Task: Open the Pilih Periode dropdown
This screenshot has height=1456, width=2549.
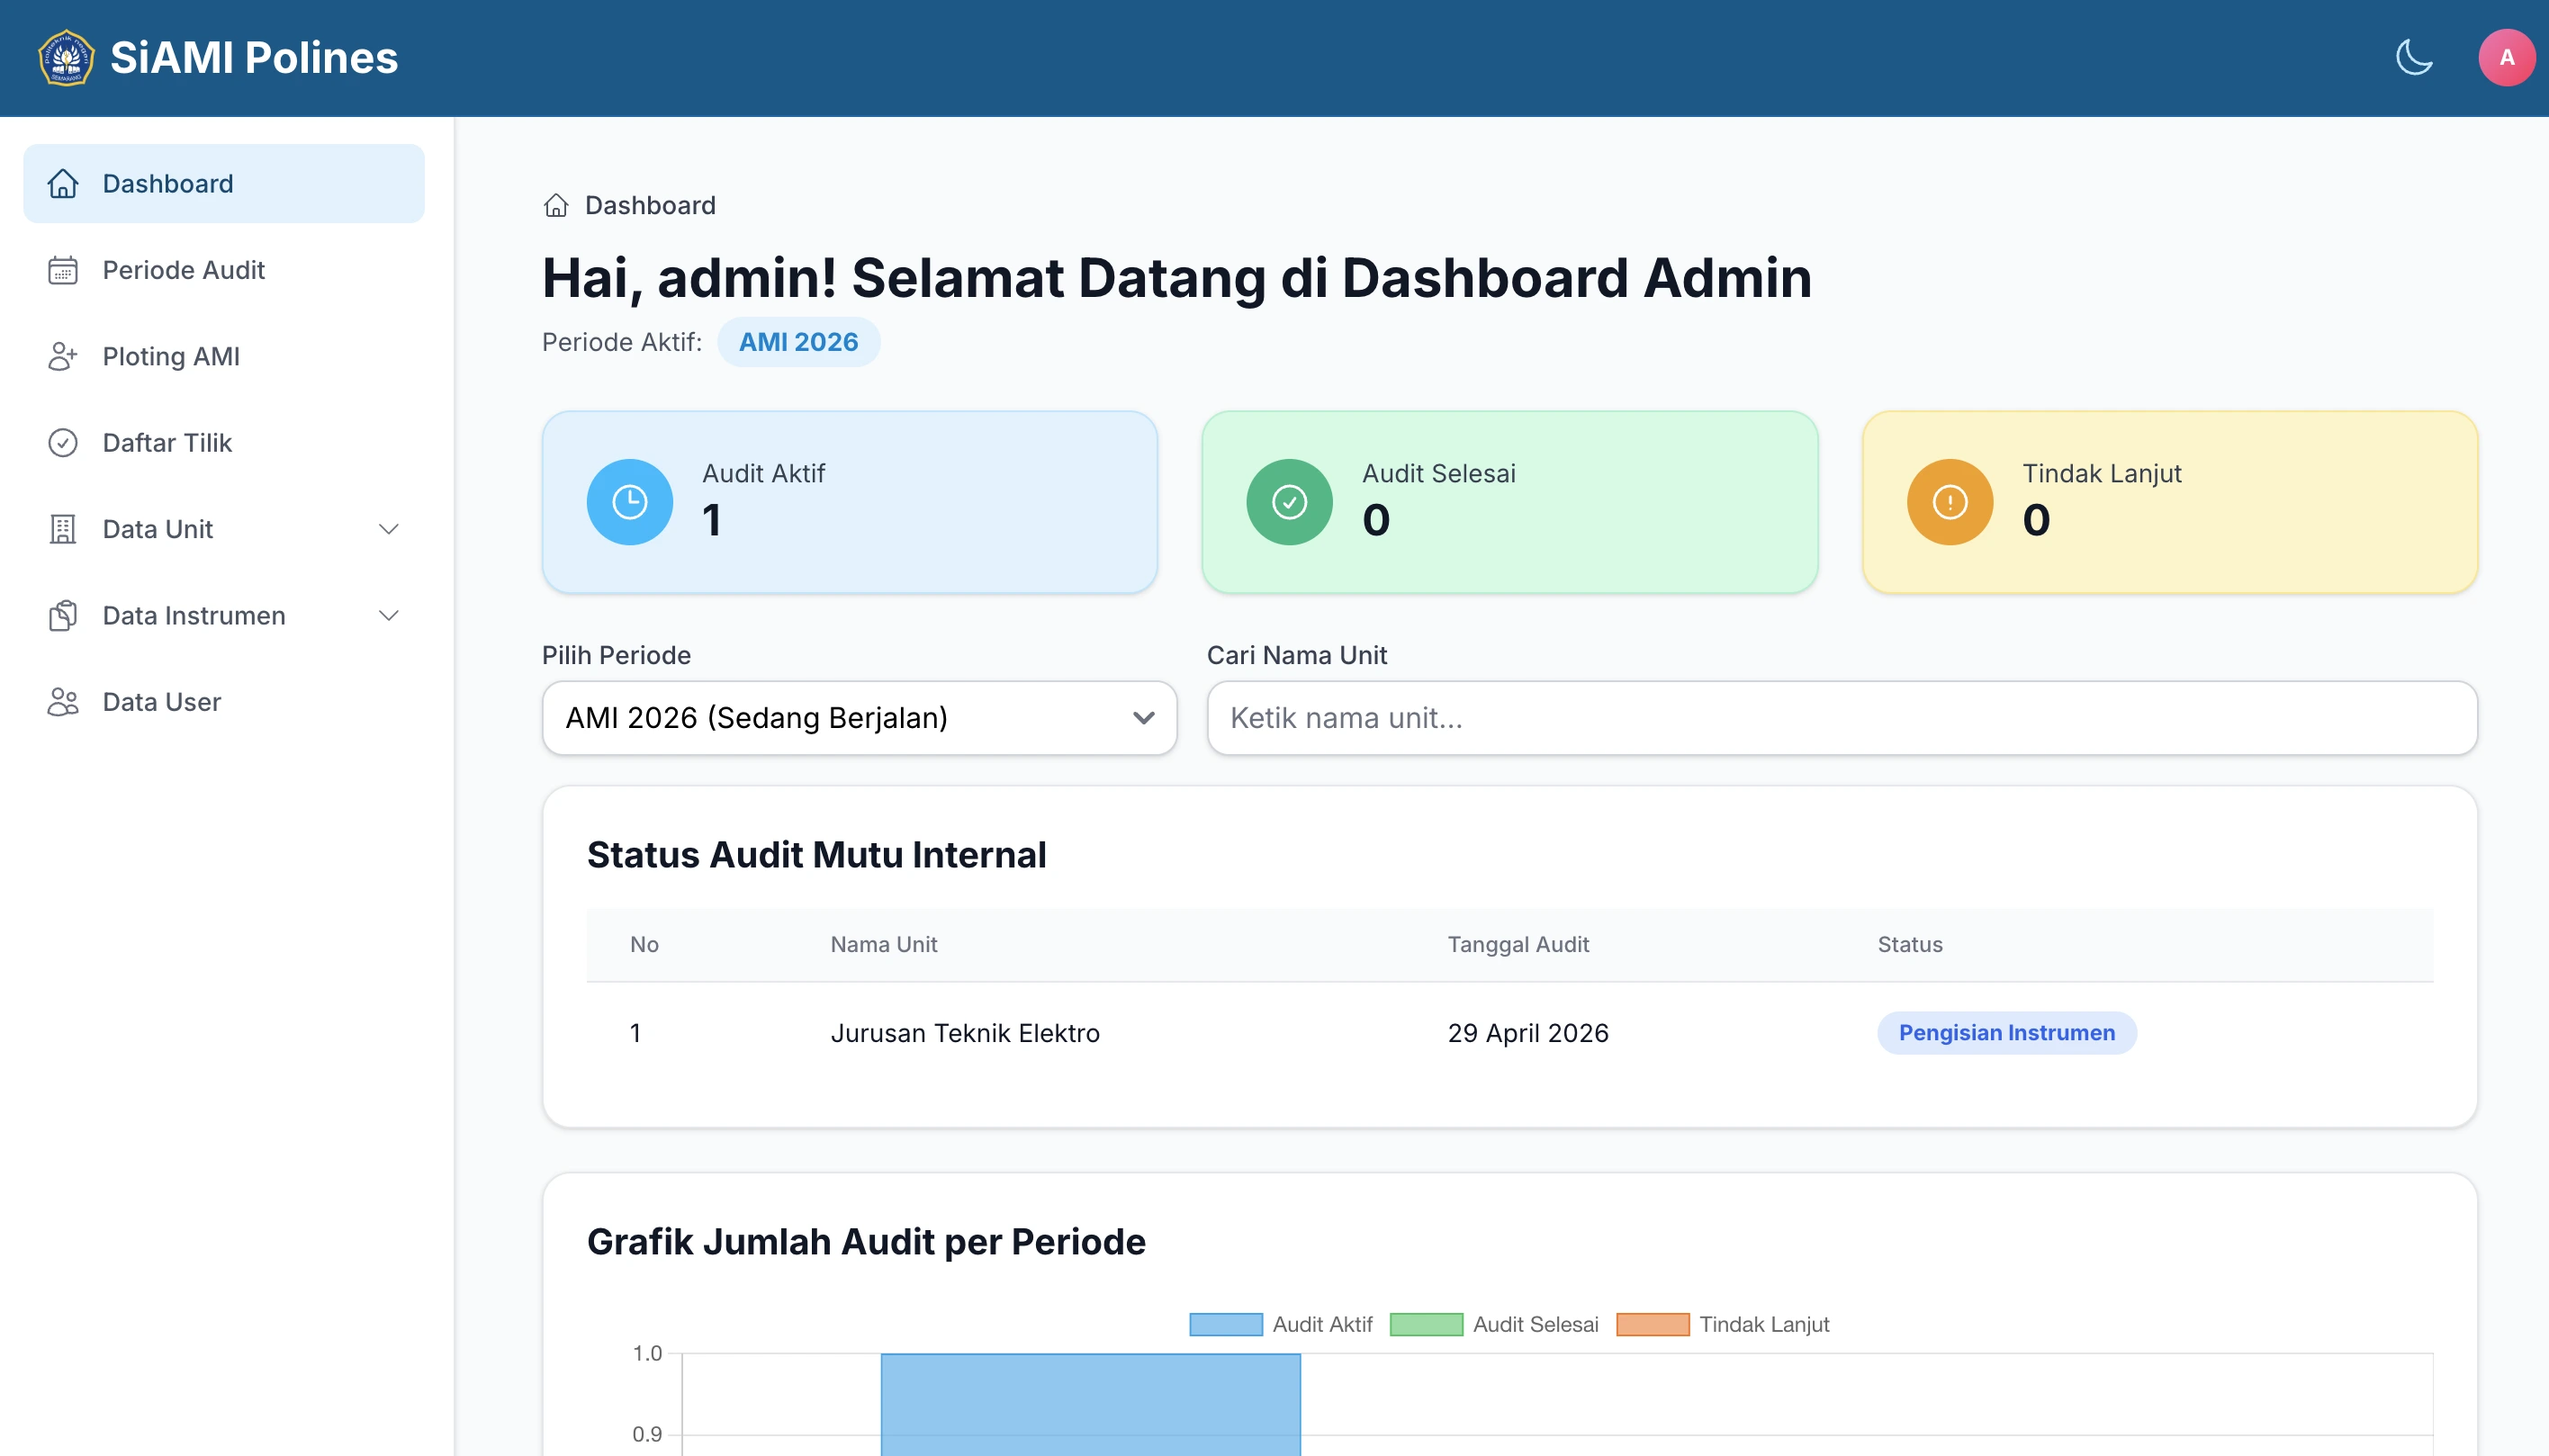Action: [x=859, y=718]
